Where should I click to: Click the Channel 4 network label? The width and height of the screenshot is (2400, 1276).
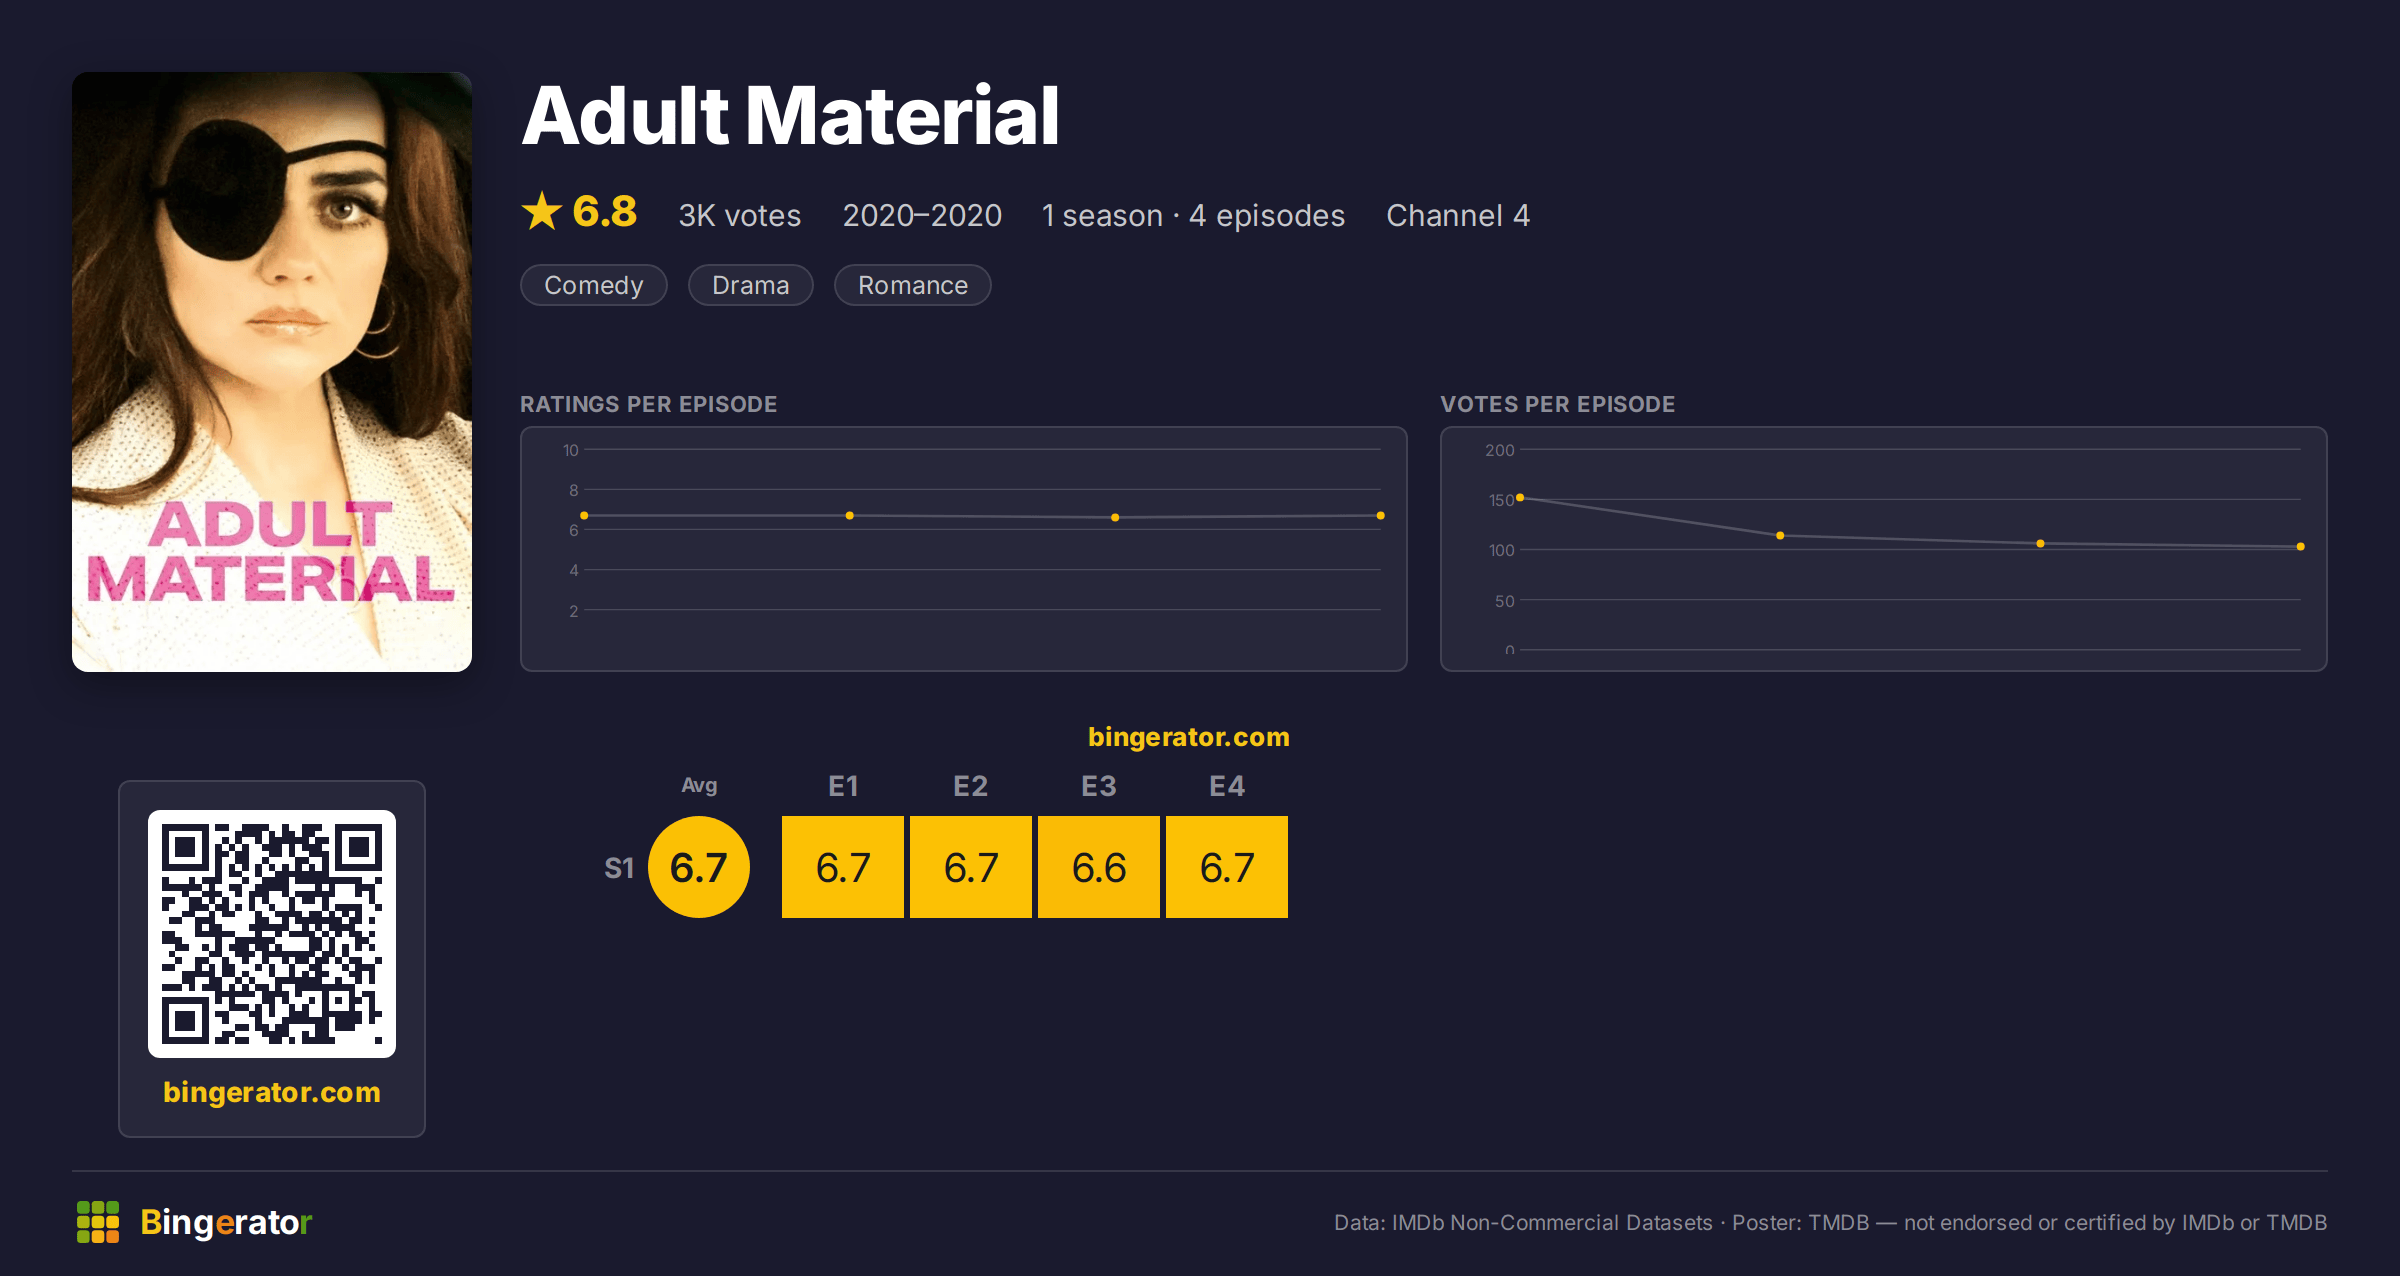(1458, 215)
